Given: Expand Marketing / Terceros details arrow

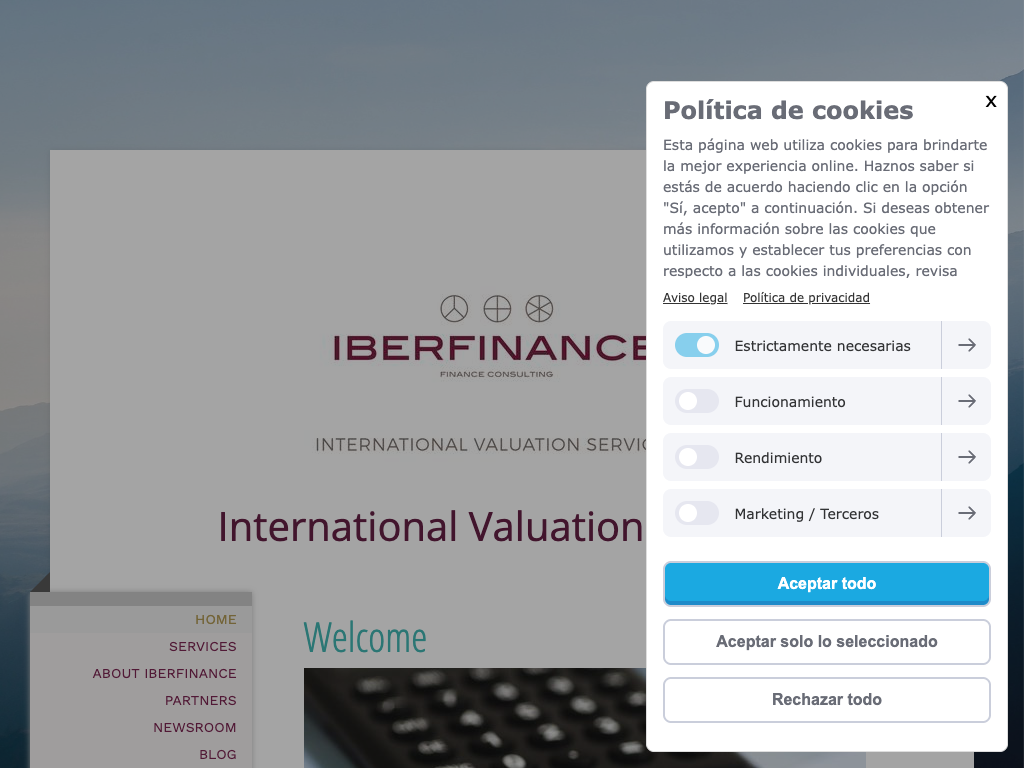Looking at the screenshot, I should pyautogui.click(x=966, y=513).
